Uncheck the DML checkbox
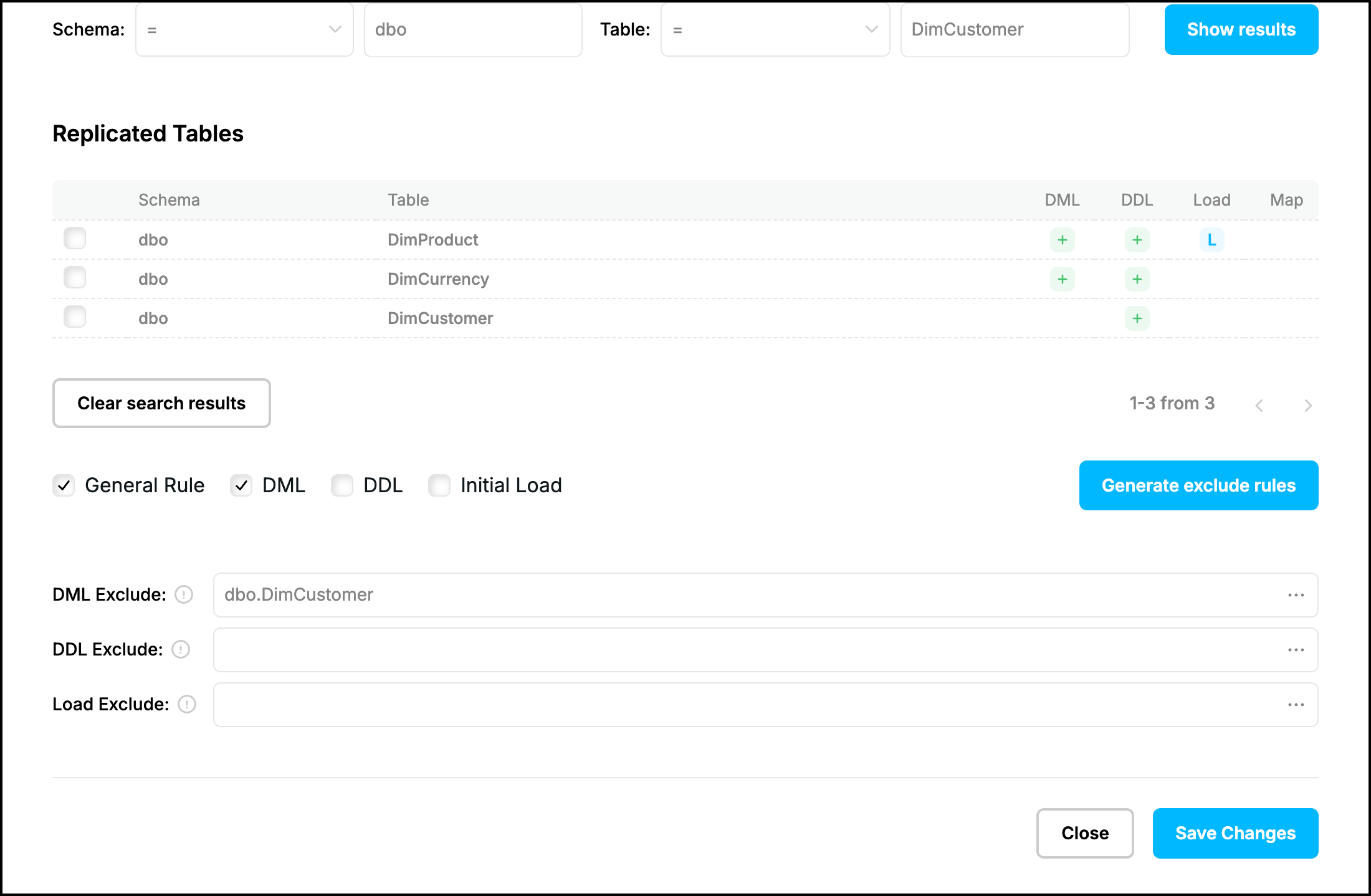 pyautogui.click(x=241, y=486)
